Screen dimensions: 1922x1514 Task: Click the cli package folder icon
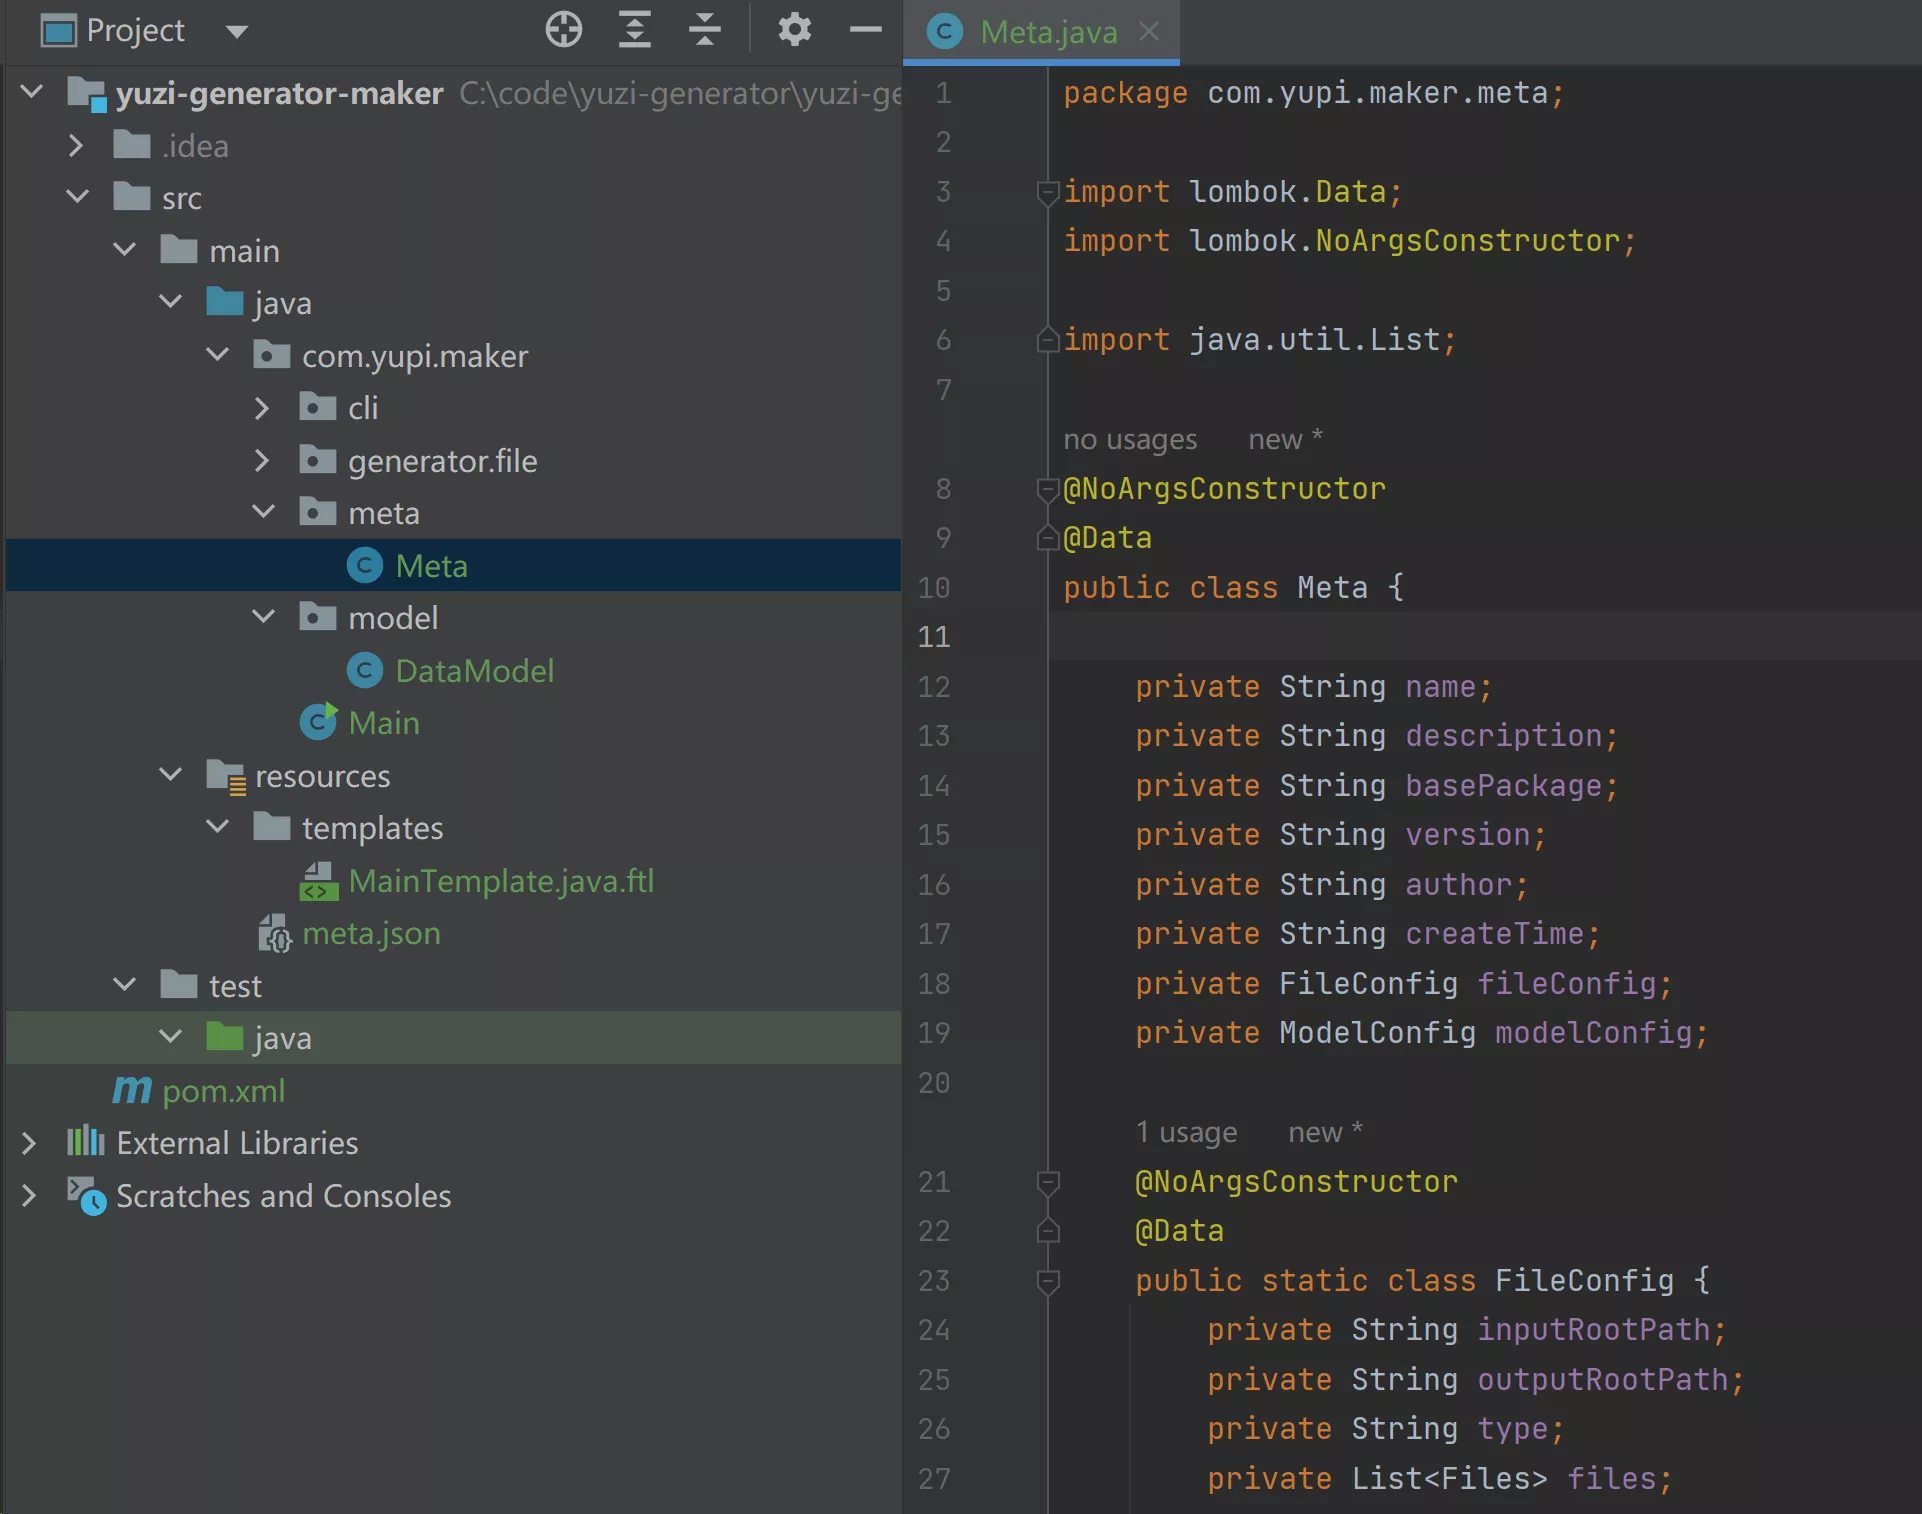(317, 407)
